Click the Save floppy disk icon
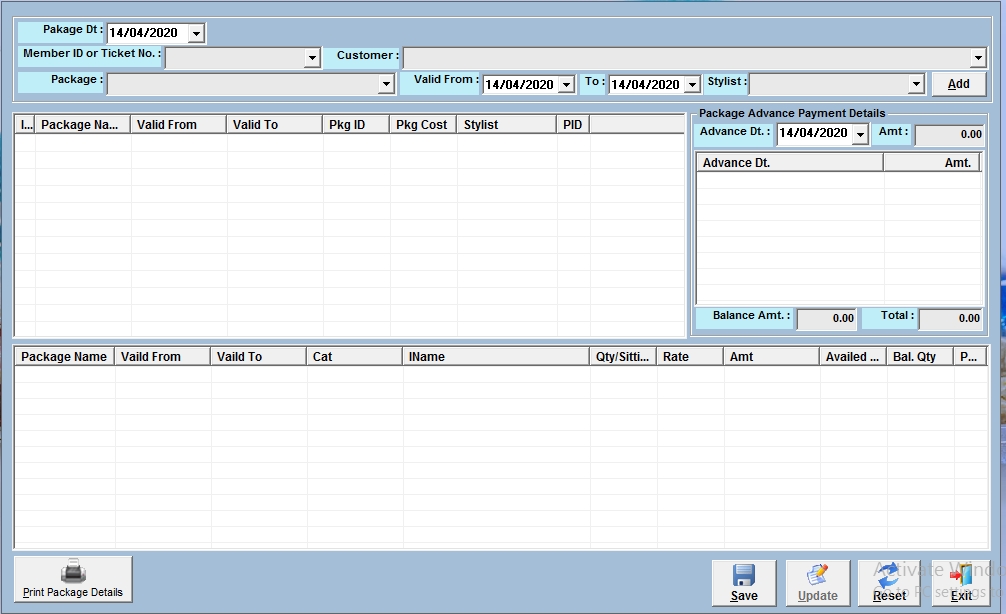Viewport: 1006px width, 614px height. coord(743,575)
